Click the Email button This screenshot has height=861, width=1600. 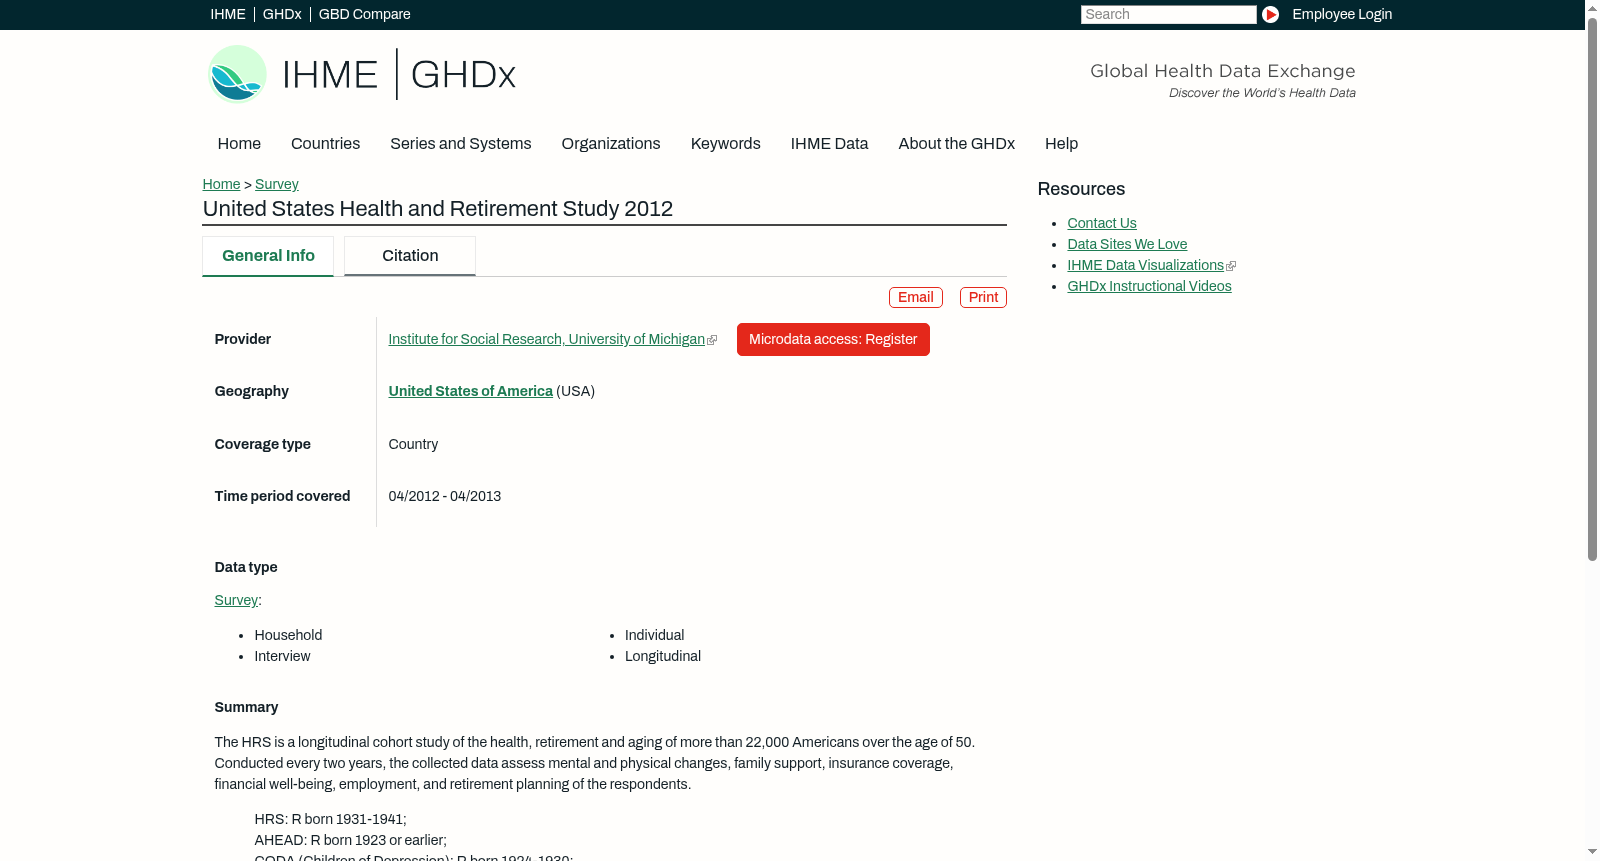pos(916,297)
